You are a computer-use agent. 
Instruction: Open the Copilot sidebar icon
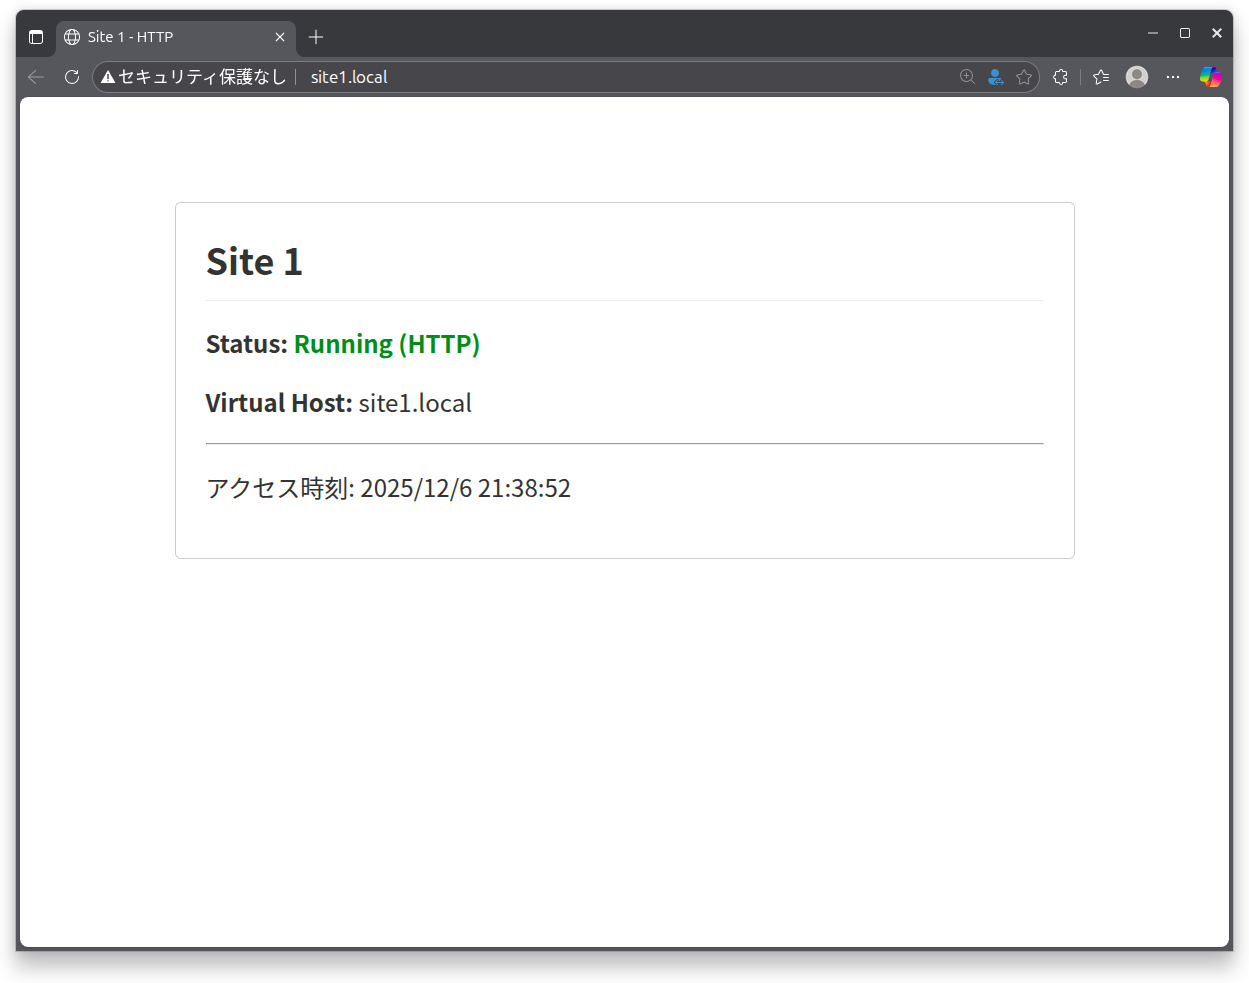tap(1210, 77)
